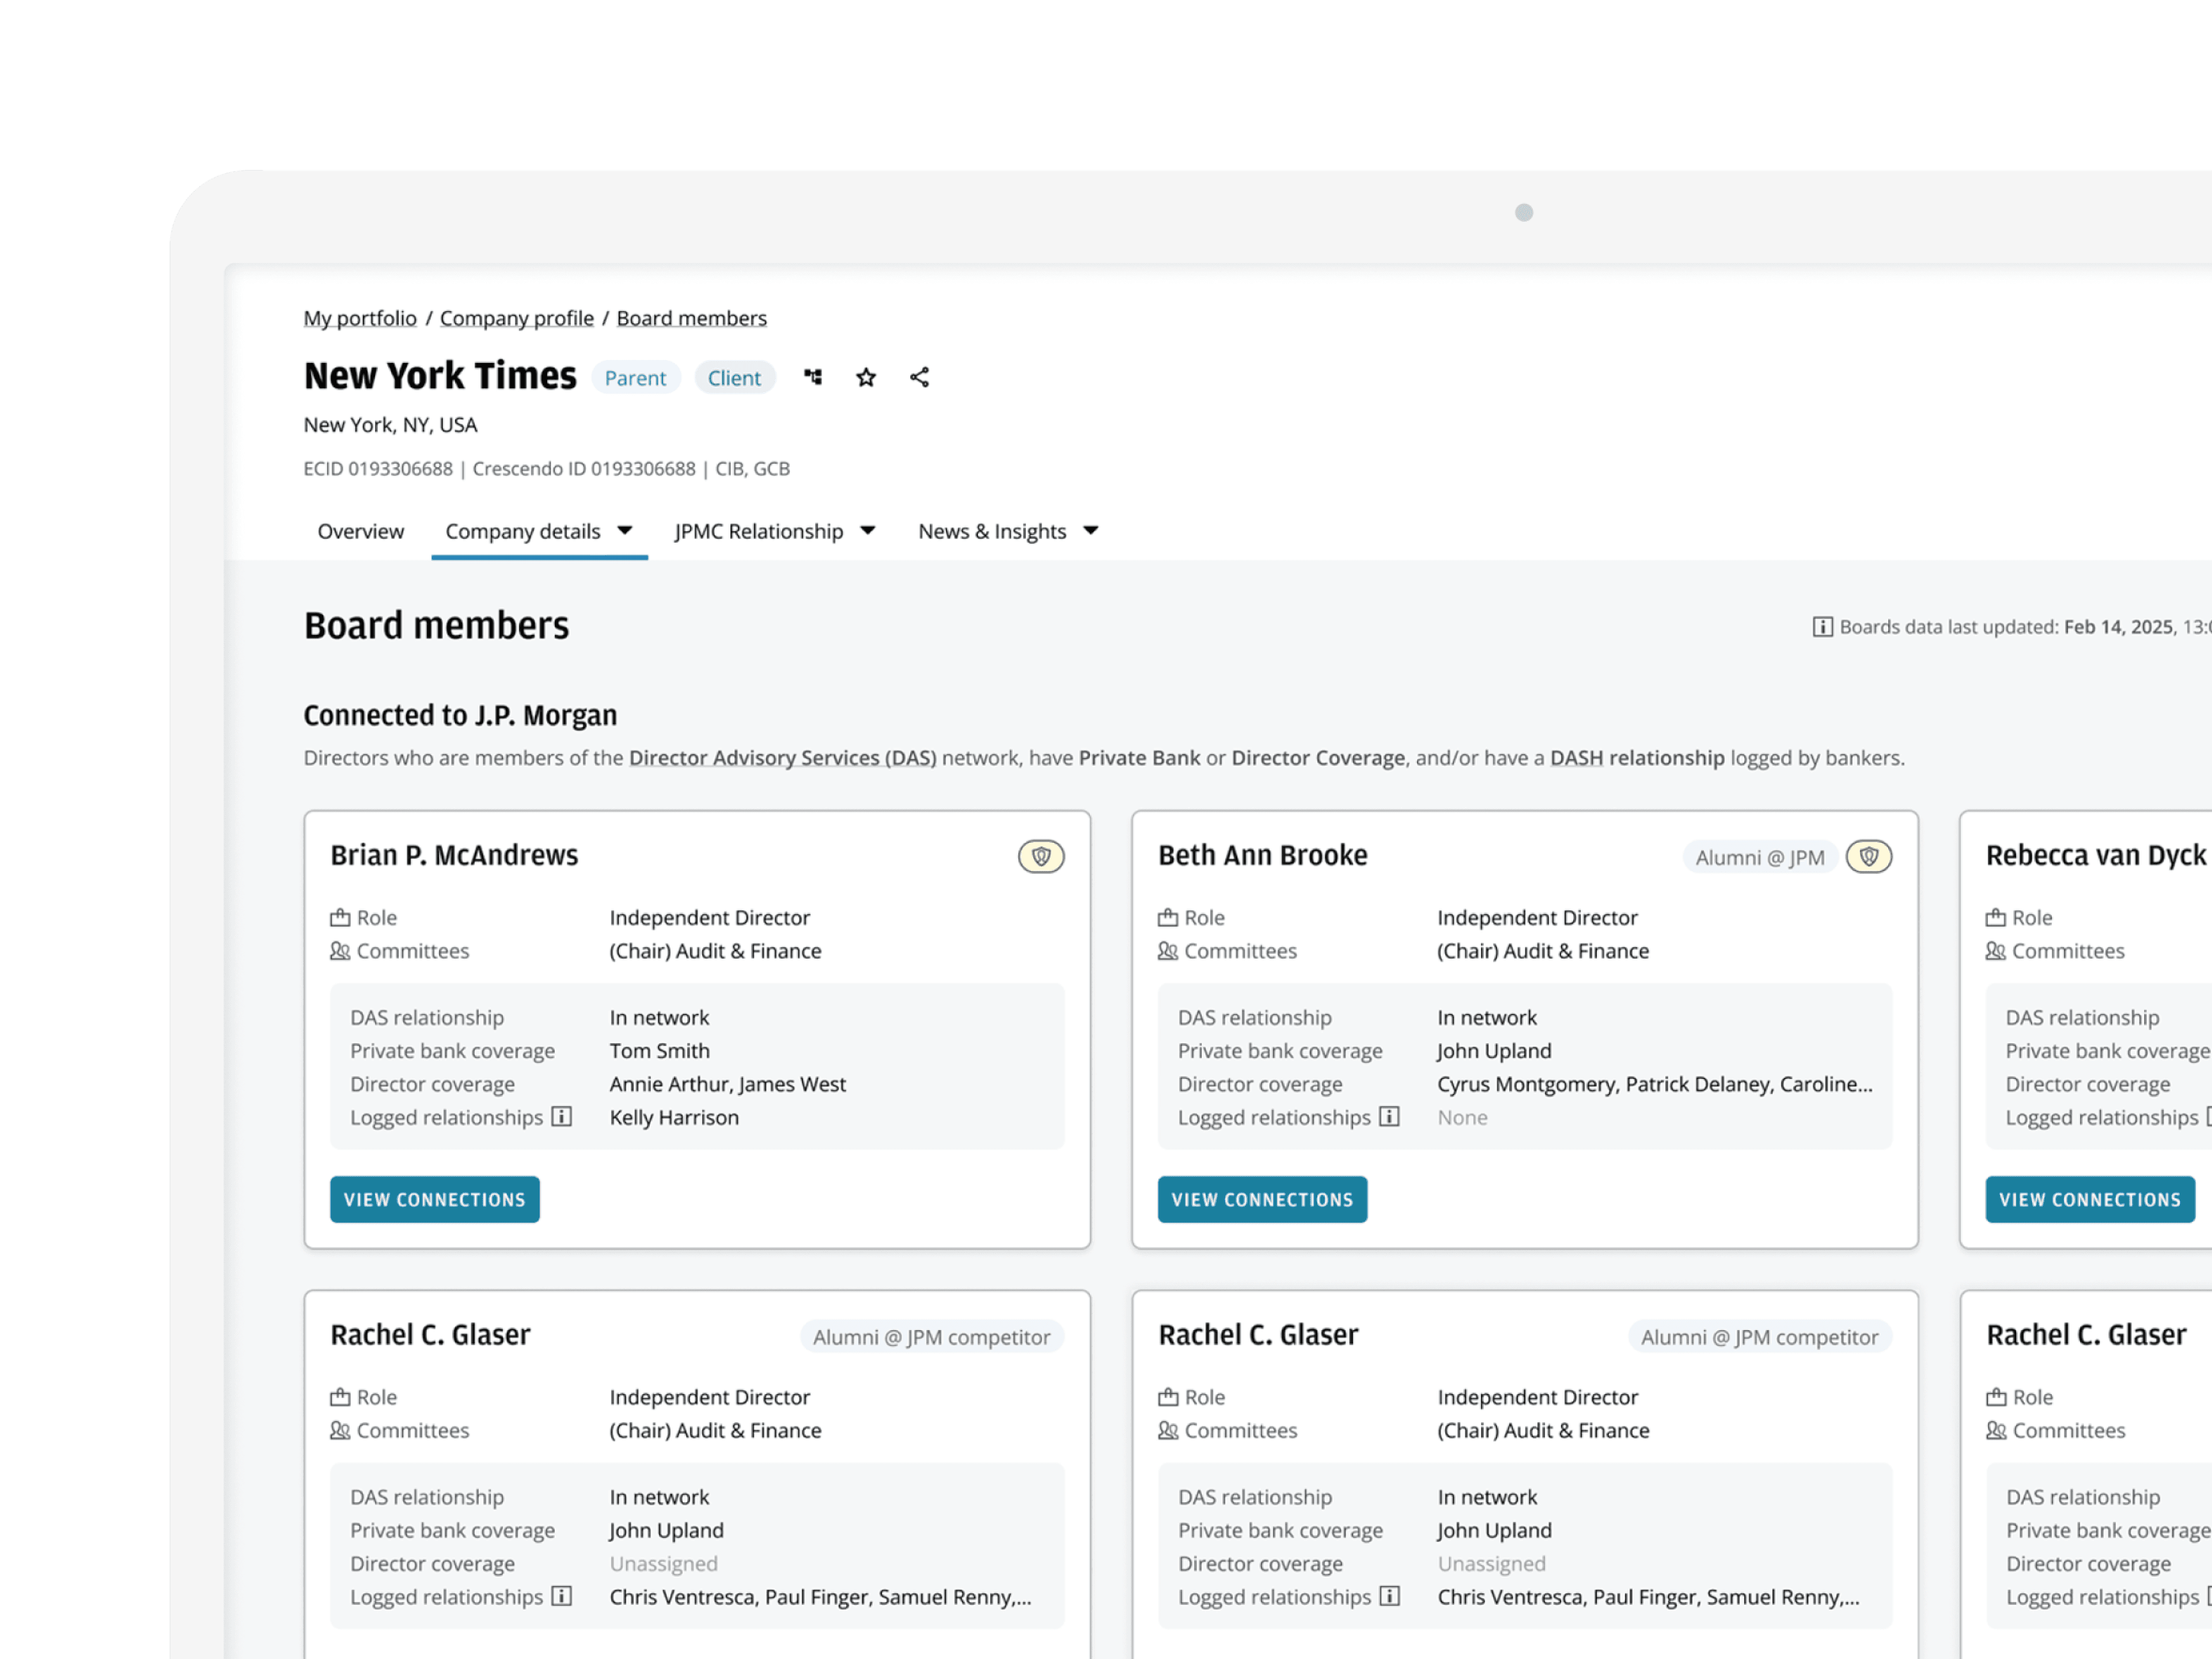Click Role icon on Rebecca van Dyck card
The width and height of the screenshot is (2212, 1659).
point(1996,917)
